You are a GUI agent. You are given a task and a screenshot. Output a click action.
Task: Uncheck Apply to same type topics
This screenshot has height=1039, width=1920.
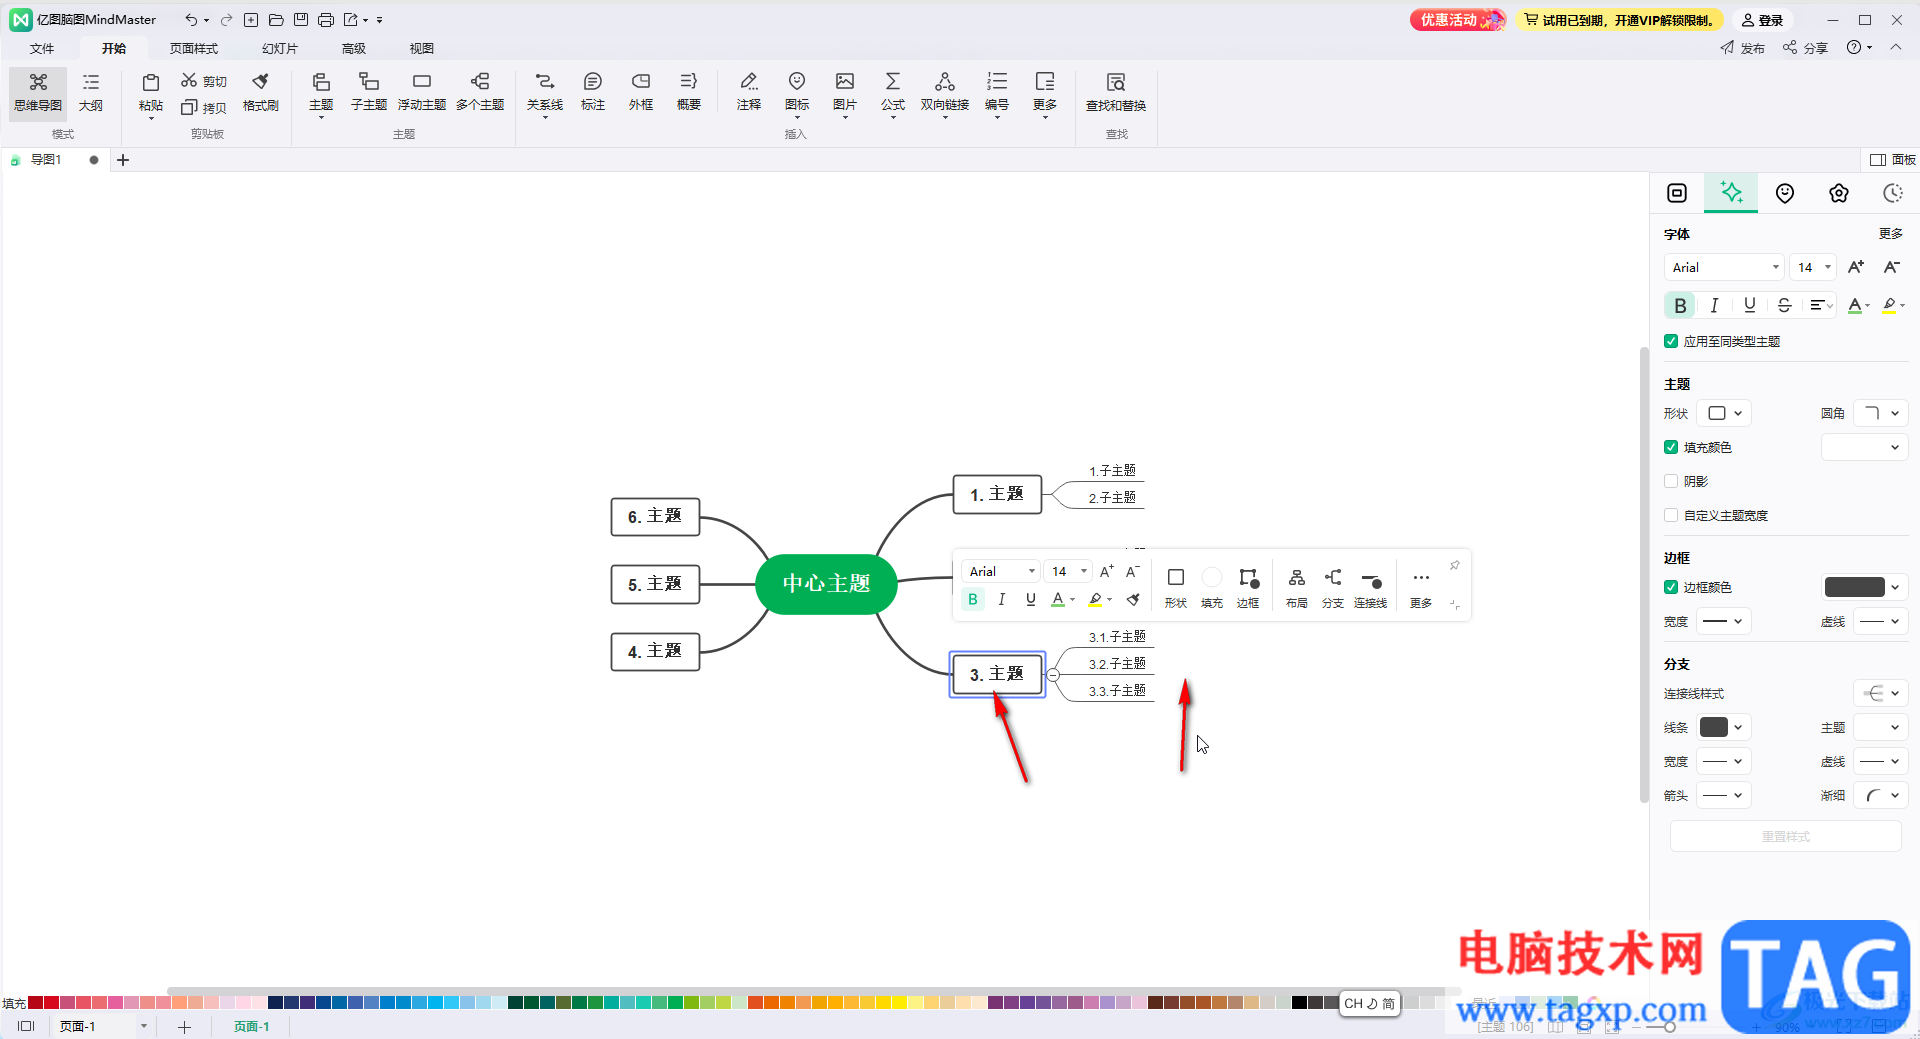point(1670,341)
